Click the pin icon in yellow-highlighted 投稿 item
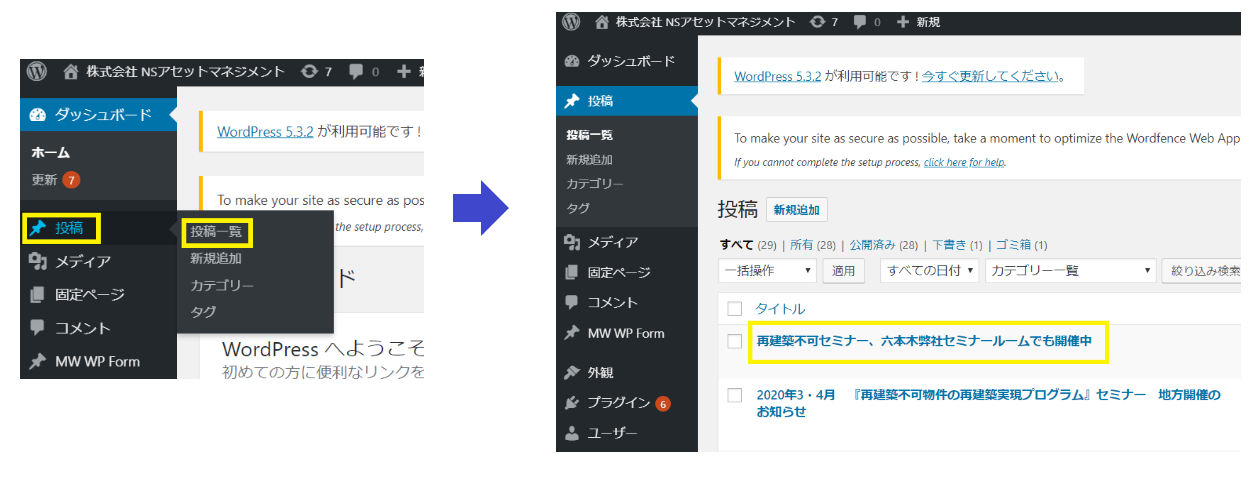 click(x=38, y=228)
